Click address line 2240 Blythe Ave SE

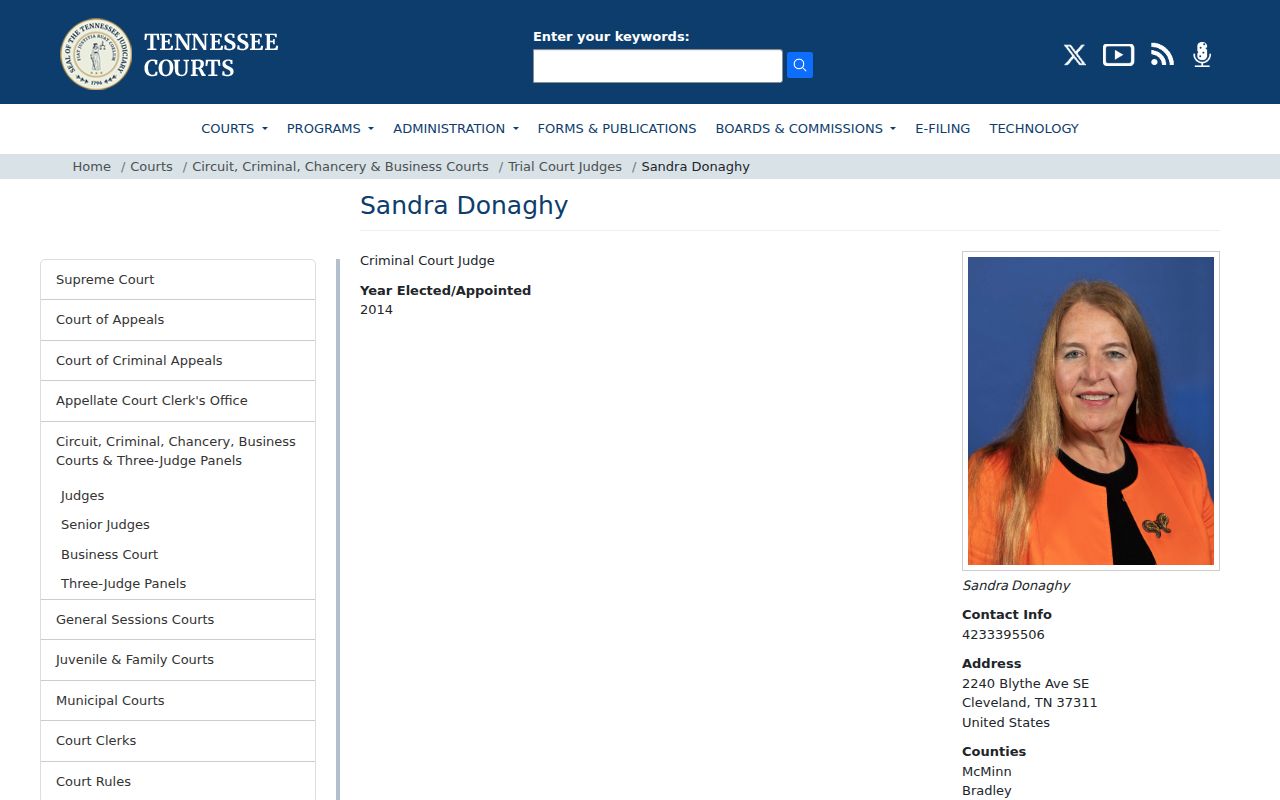pos(1025,684)
